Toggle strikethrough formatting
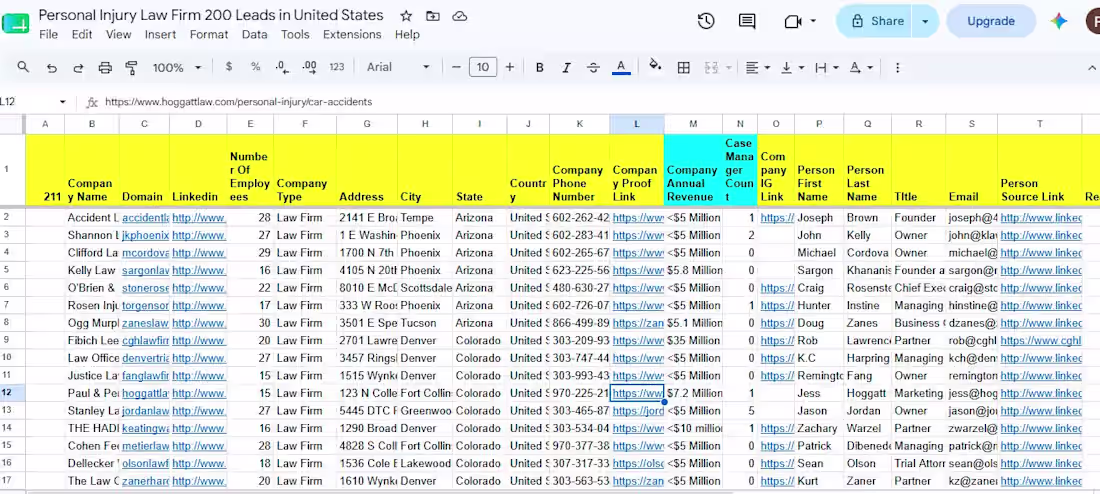 (x=593, y=68)
